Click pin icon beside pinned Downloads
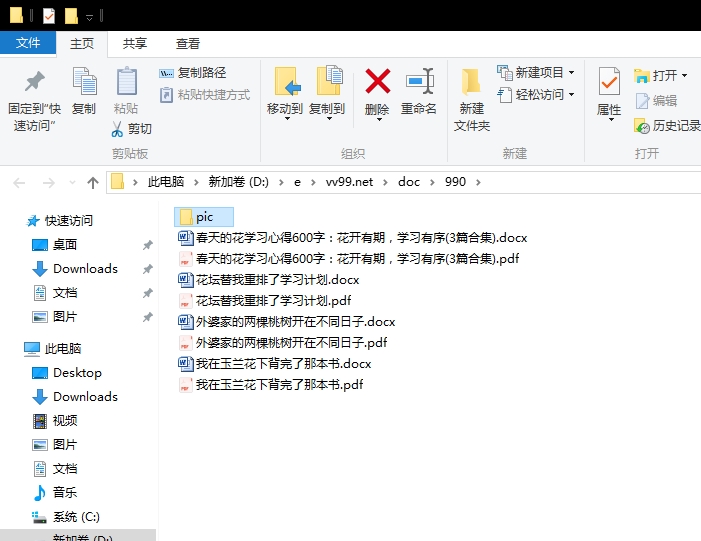 coord(148,269)
